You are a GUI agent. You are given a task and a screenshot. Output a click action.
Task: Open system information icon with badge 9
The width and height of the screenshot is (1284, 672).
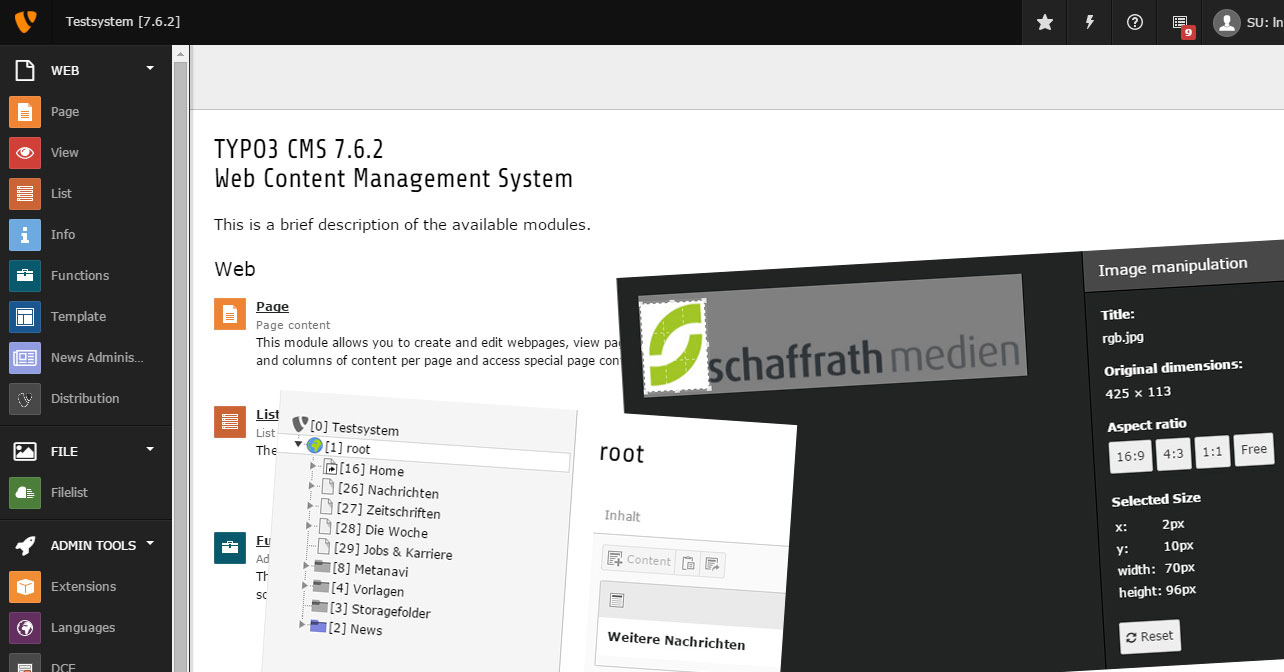(1180, 23)
